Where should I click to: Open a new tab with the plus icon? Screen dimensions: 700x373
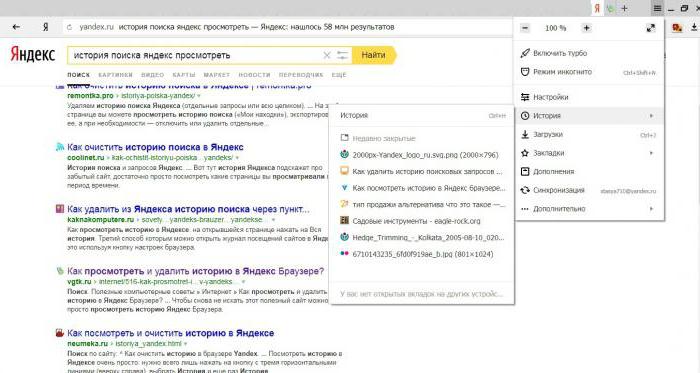tap(624, 8)
